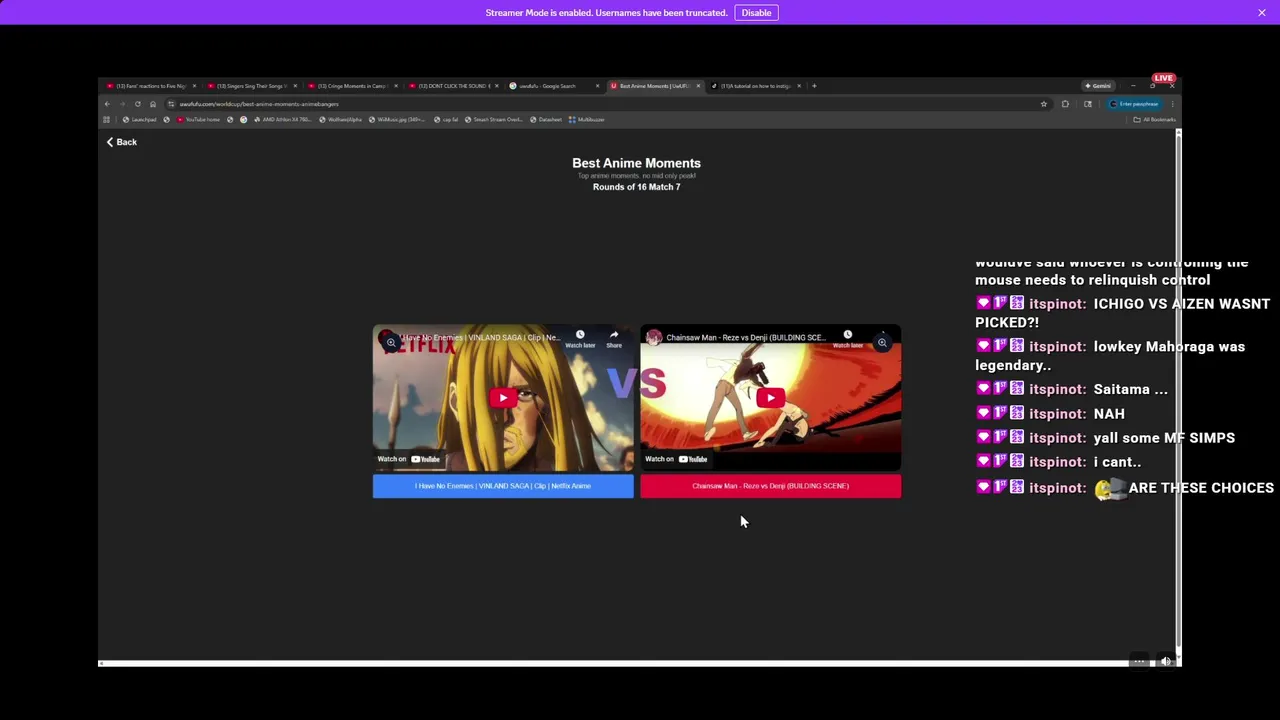Click chat message 'lowkey Mahoraga was legendary..'
This screenshot has height=720, width=1280.
click(x=1110, y=356)
